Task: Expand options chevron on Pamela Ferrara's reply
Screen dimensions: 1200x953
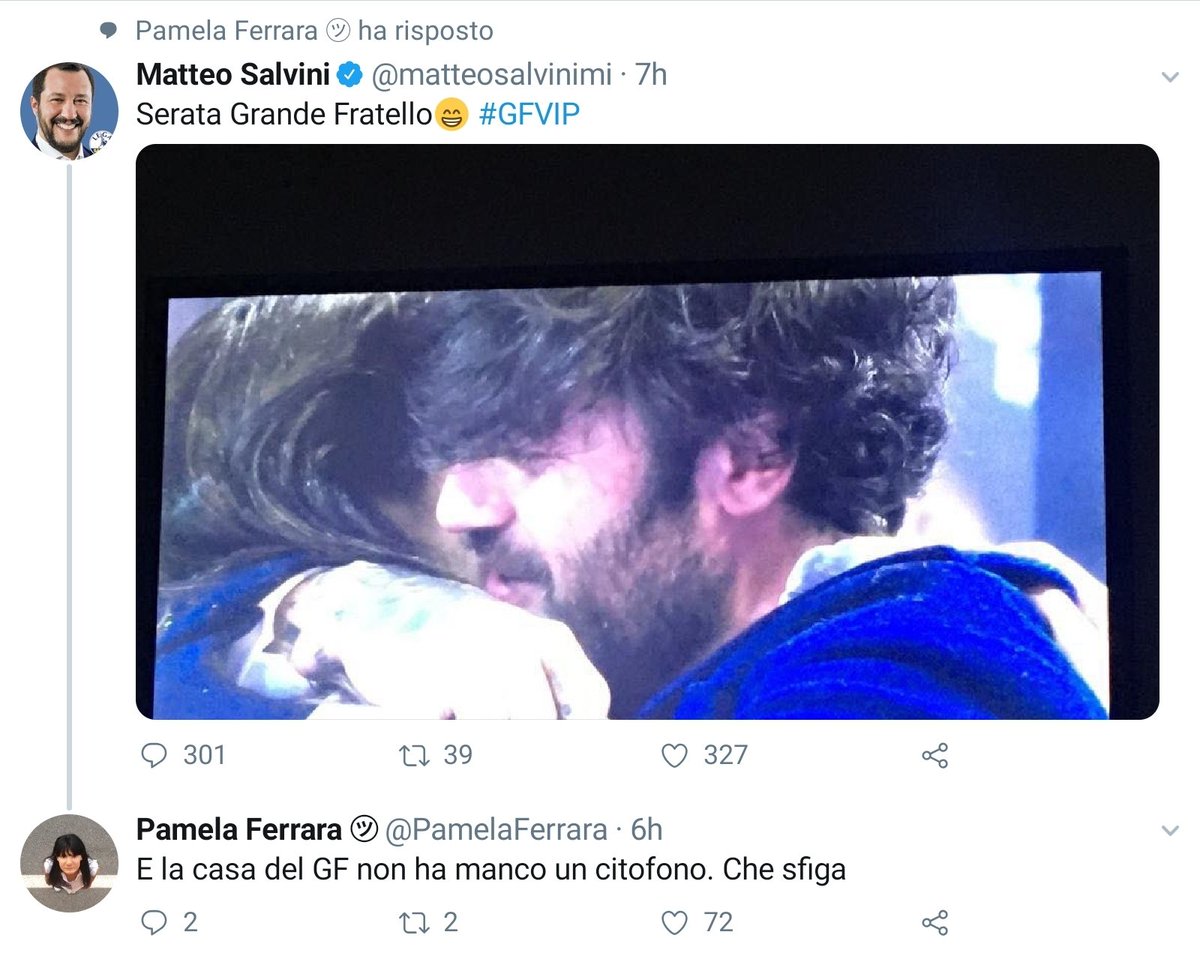Action: 1169,831
